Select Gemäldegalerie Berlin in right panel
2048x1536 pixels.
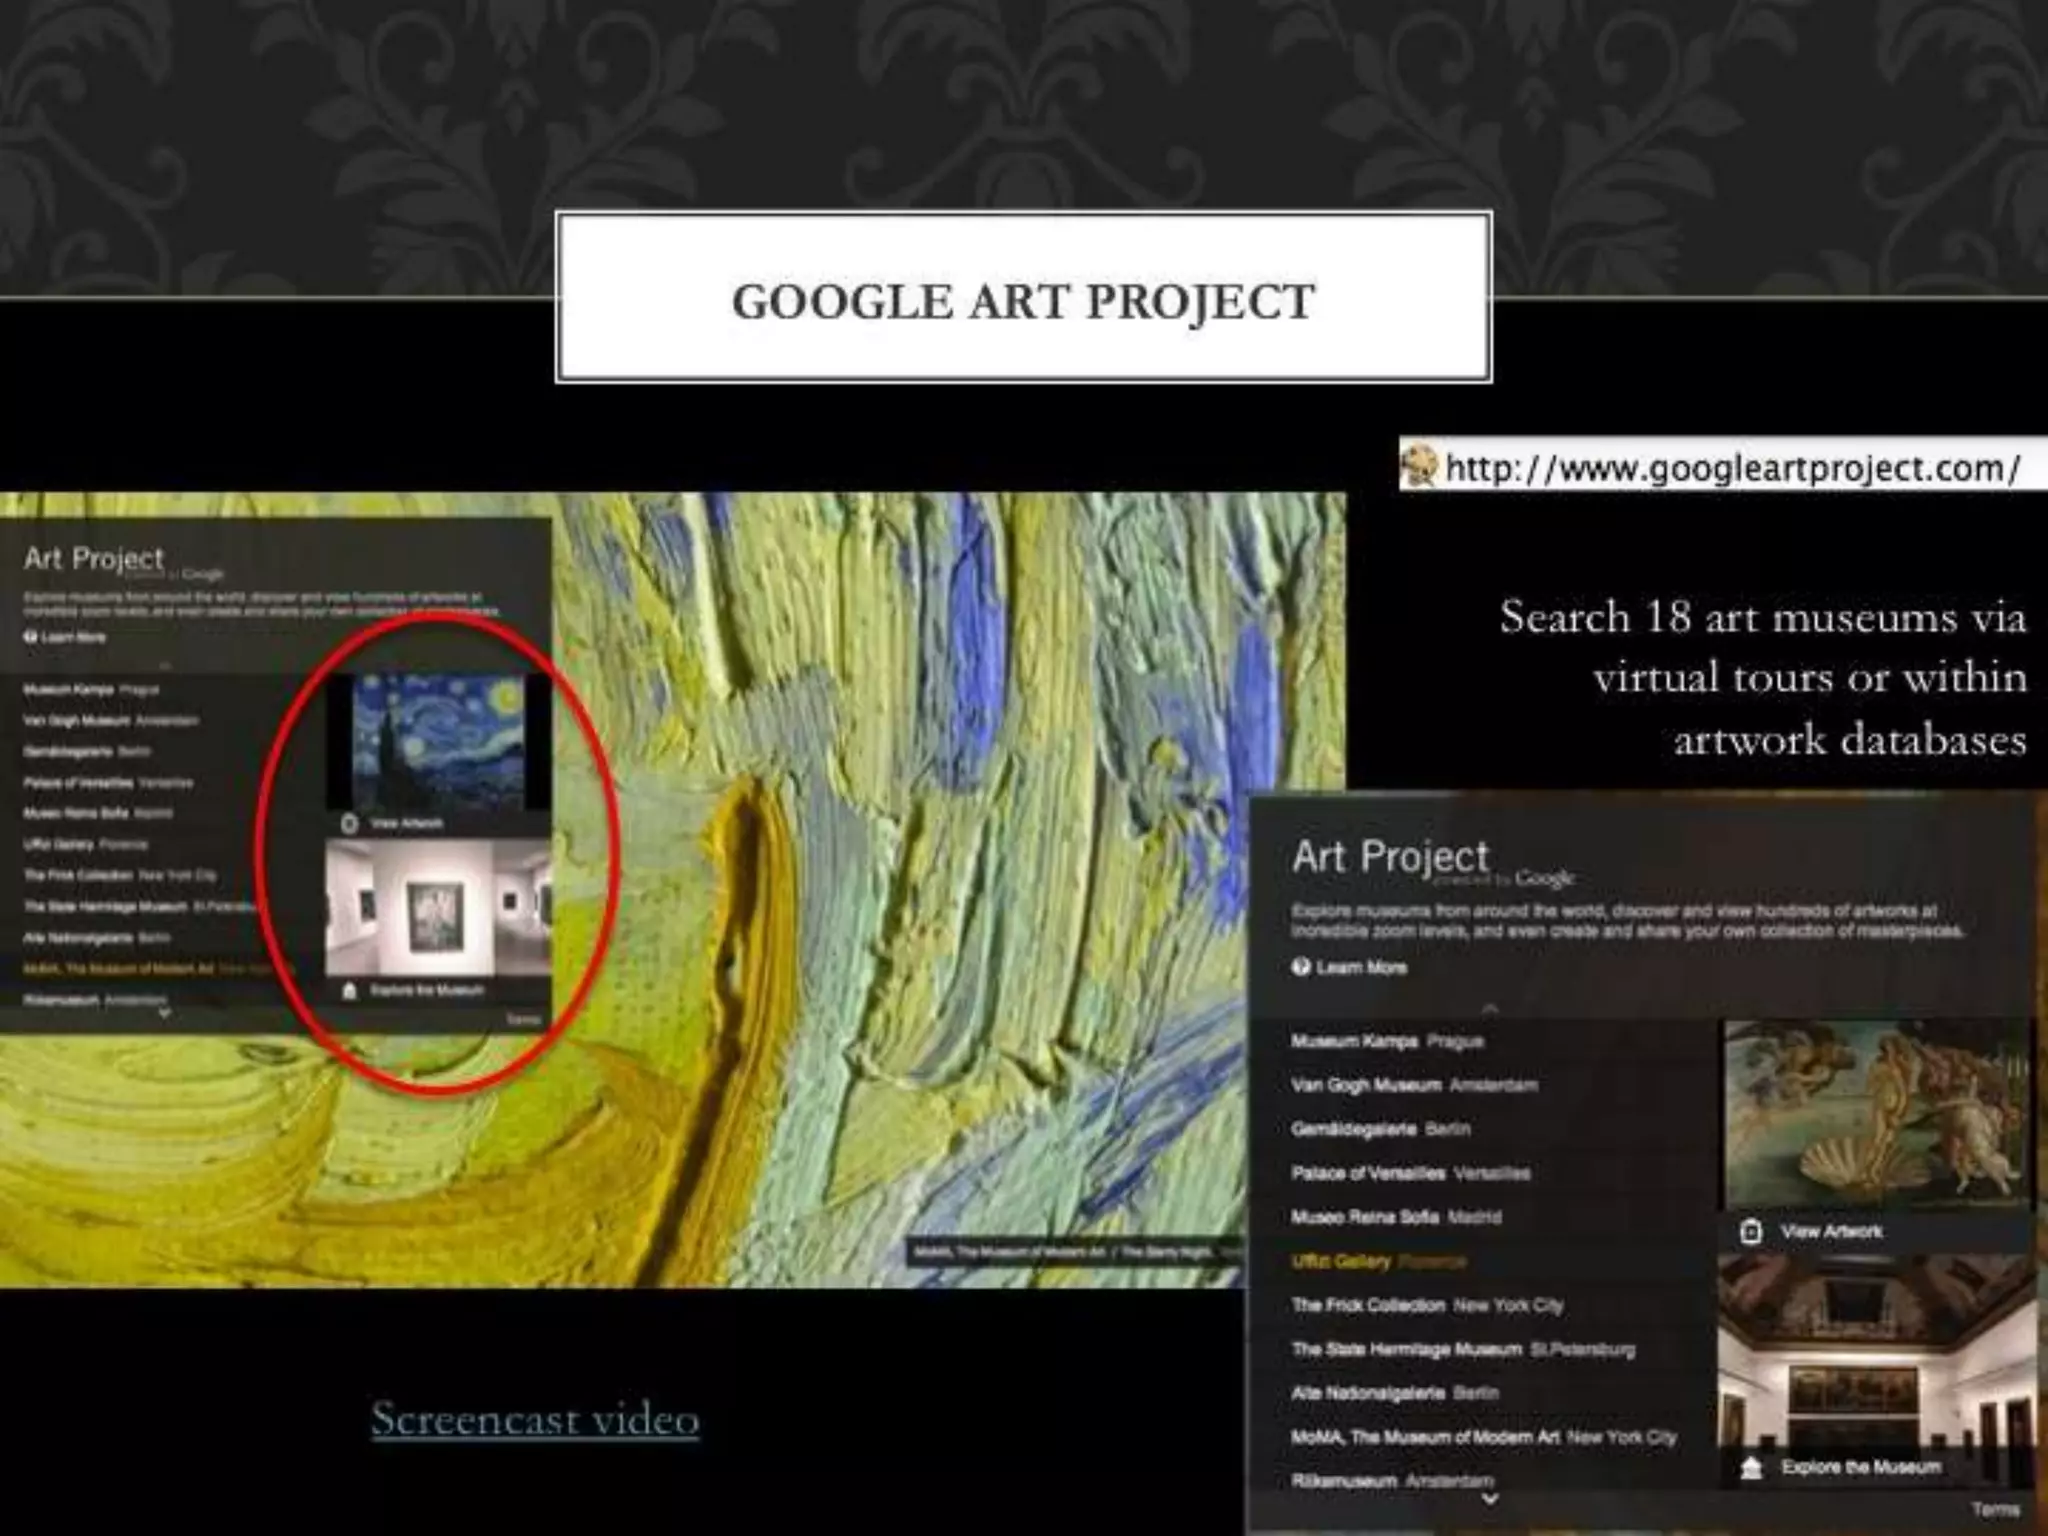(x=1380, y=1129)
